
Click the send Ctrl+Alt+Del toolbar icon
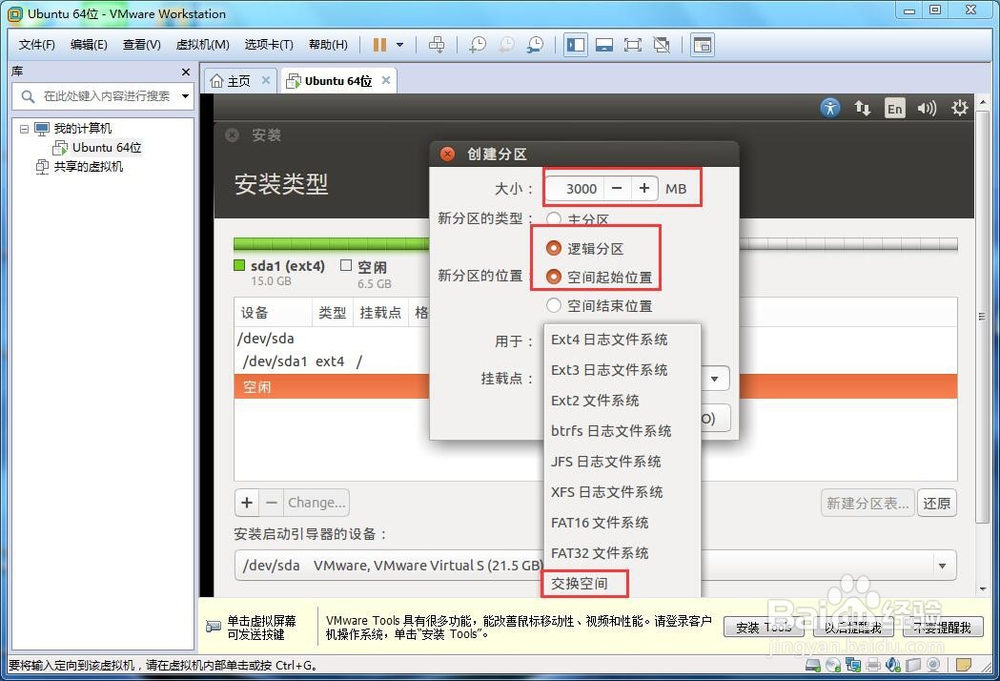coord(437,45)
